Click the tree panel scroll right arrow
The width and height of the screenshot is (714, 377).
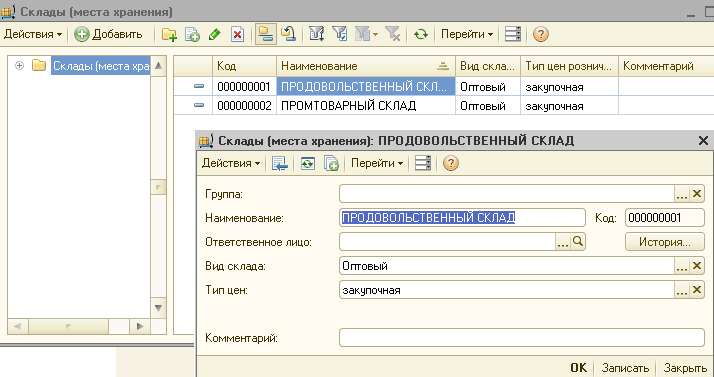click(140, 326)
